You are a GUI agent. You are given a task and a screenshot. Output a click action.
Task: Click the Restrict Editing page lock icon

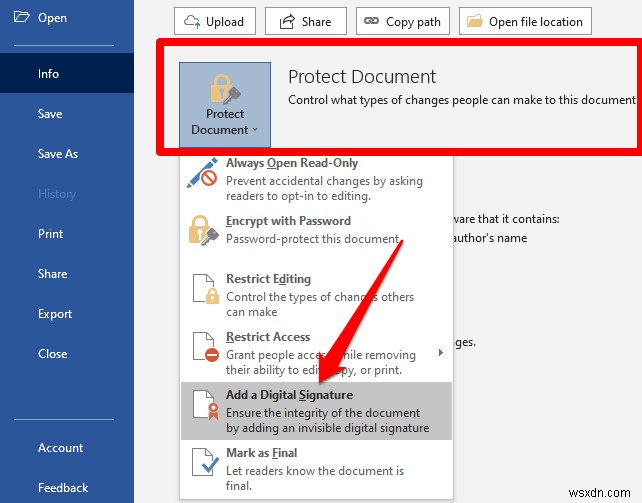[x=206, y=289]
